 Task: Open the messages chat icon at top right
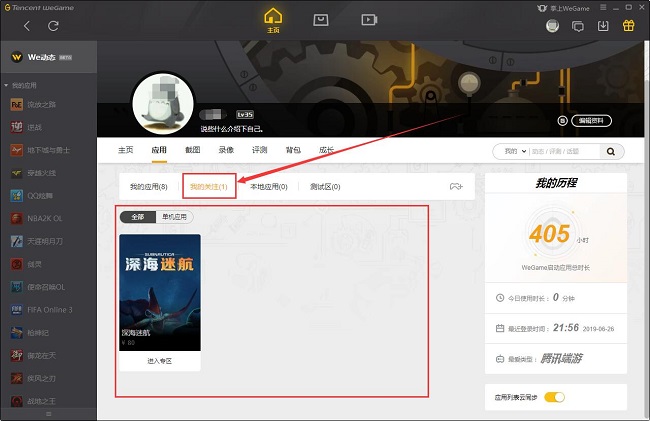(577, 25)
